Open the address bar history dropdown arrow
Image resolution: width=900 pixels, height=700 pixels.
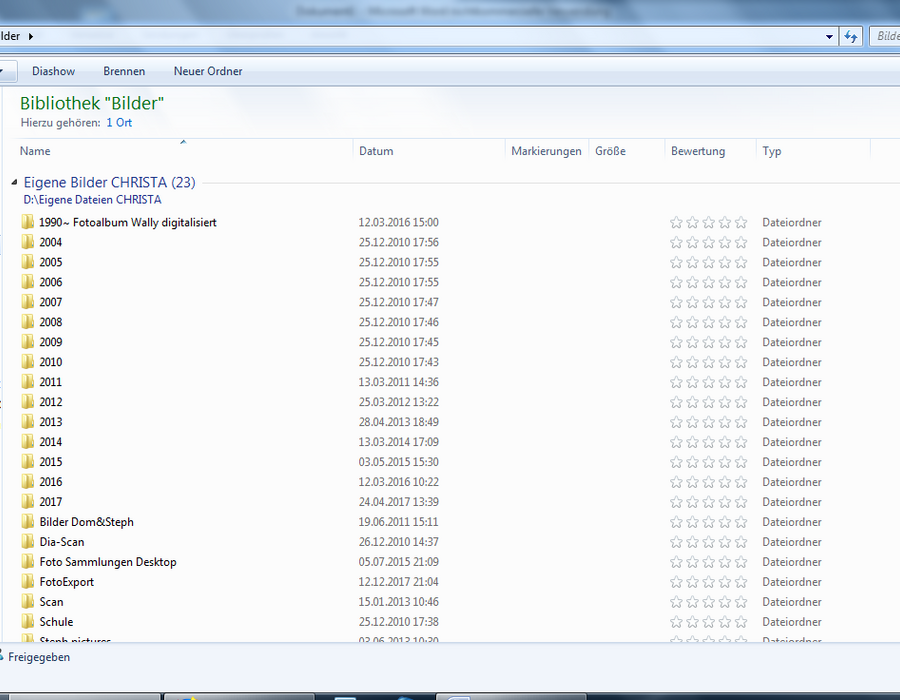[829, 37]
